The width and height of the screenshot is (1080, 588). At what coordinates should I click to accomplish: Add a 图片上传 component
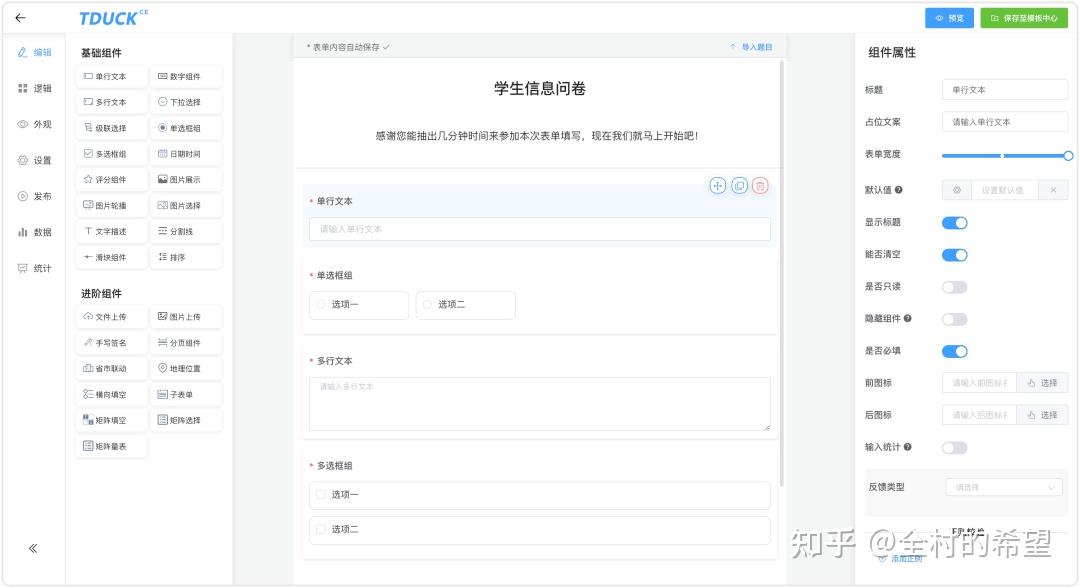[x=186, y=317]
